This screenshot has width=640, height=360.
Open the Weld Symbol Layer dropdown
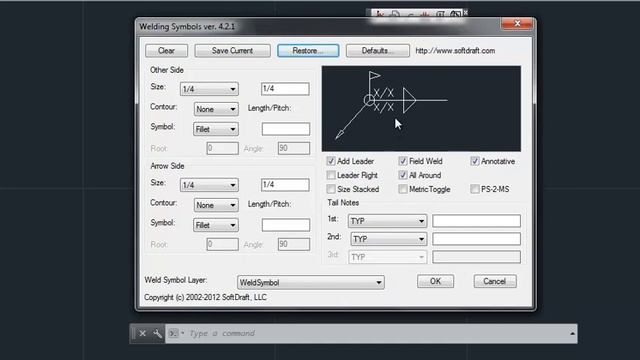[x=311, y=282]
